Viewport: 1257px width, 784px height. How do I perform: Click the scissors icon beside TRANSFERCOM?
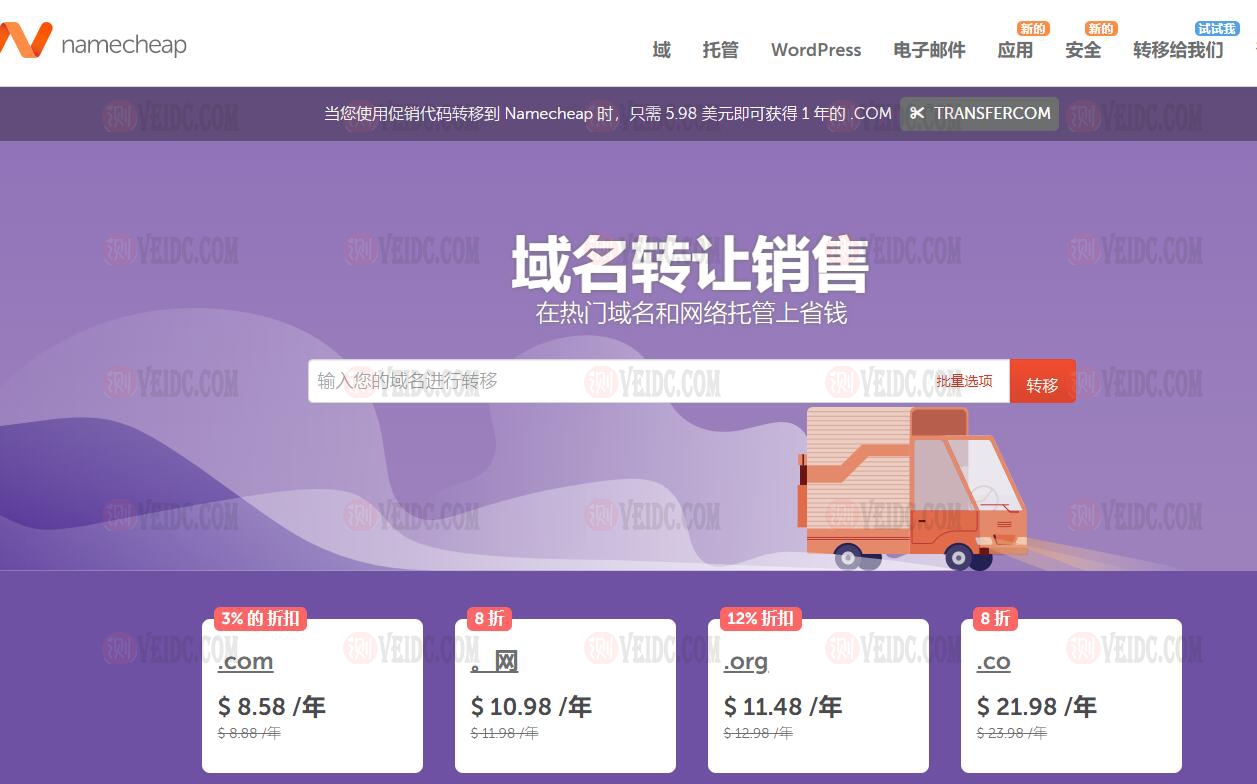tap(917, 114)
